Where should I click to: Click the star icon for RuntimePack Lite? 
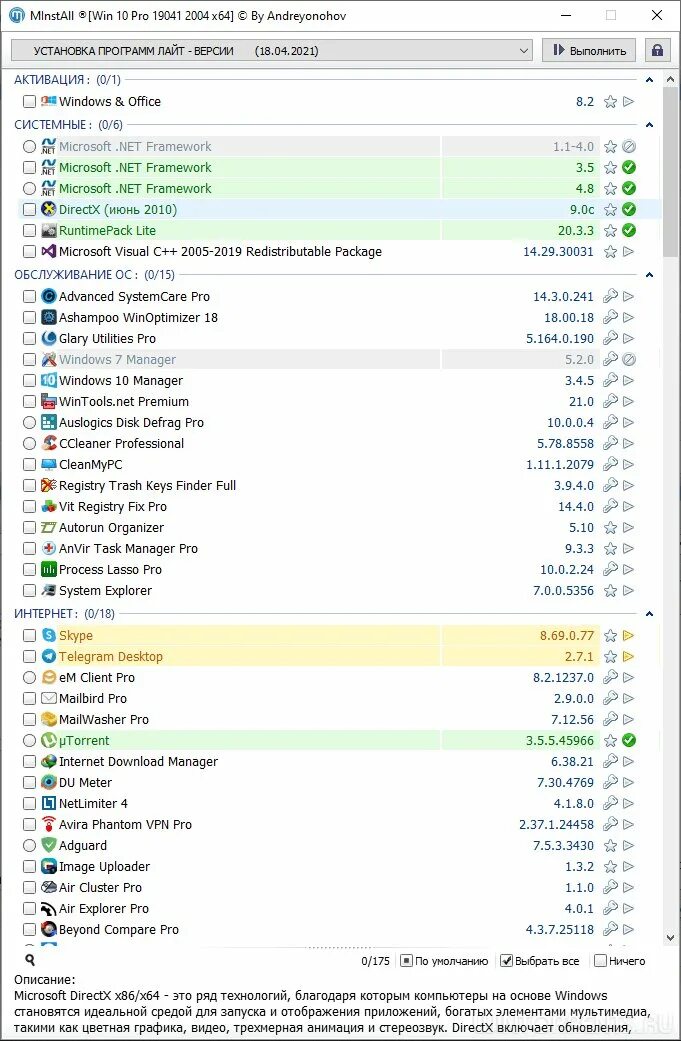610,230
